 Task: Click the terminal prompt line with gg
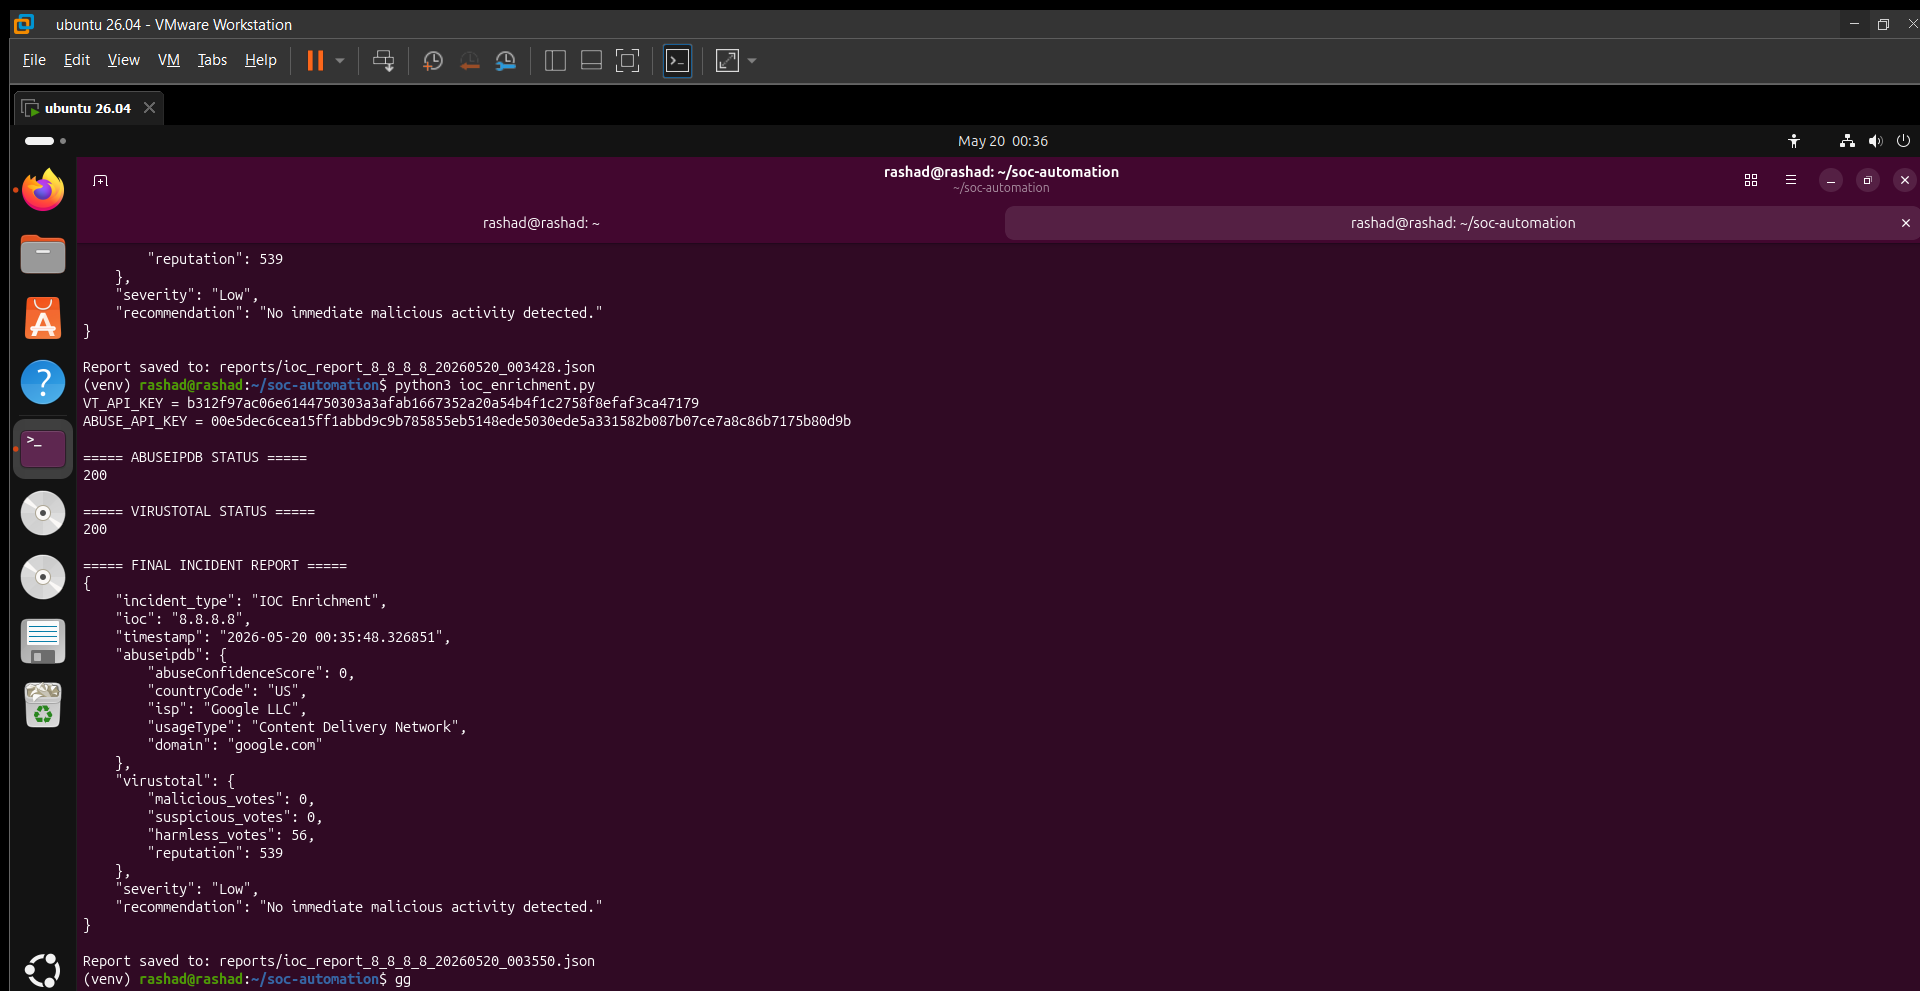[247, 979]
